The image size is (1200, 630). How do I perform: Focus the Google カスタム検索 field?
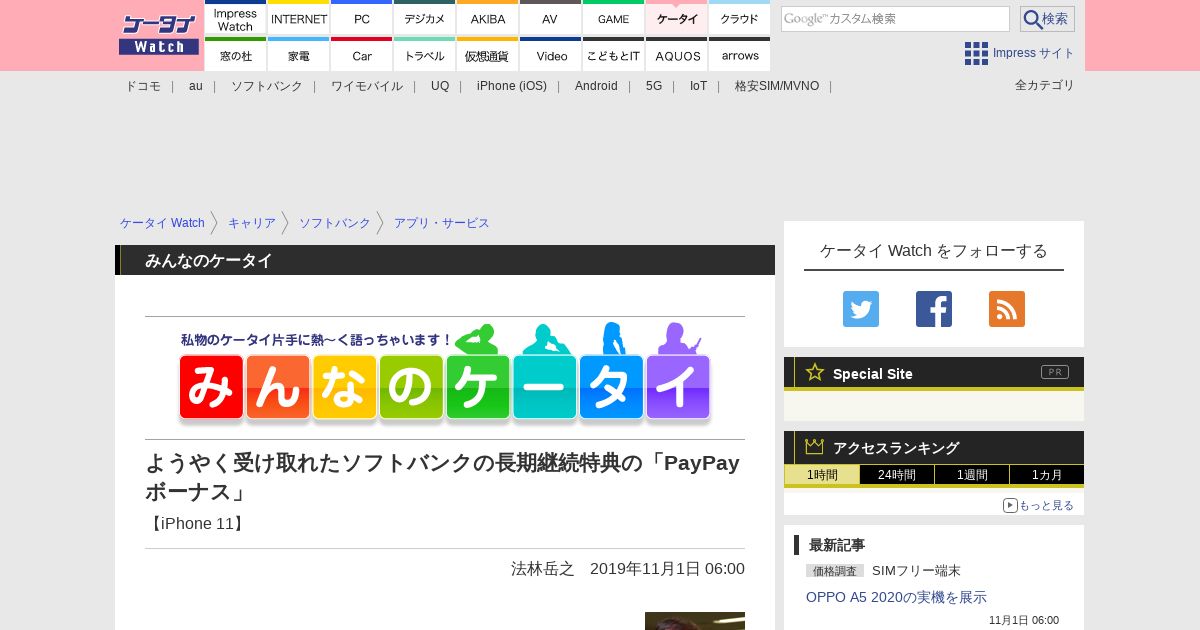pyautogui.click(x=895, y=19)
